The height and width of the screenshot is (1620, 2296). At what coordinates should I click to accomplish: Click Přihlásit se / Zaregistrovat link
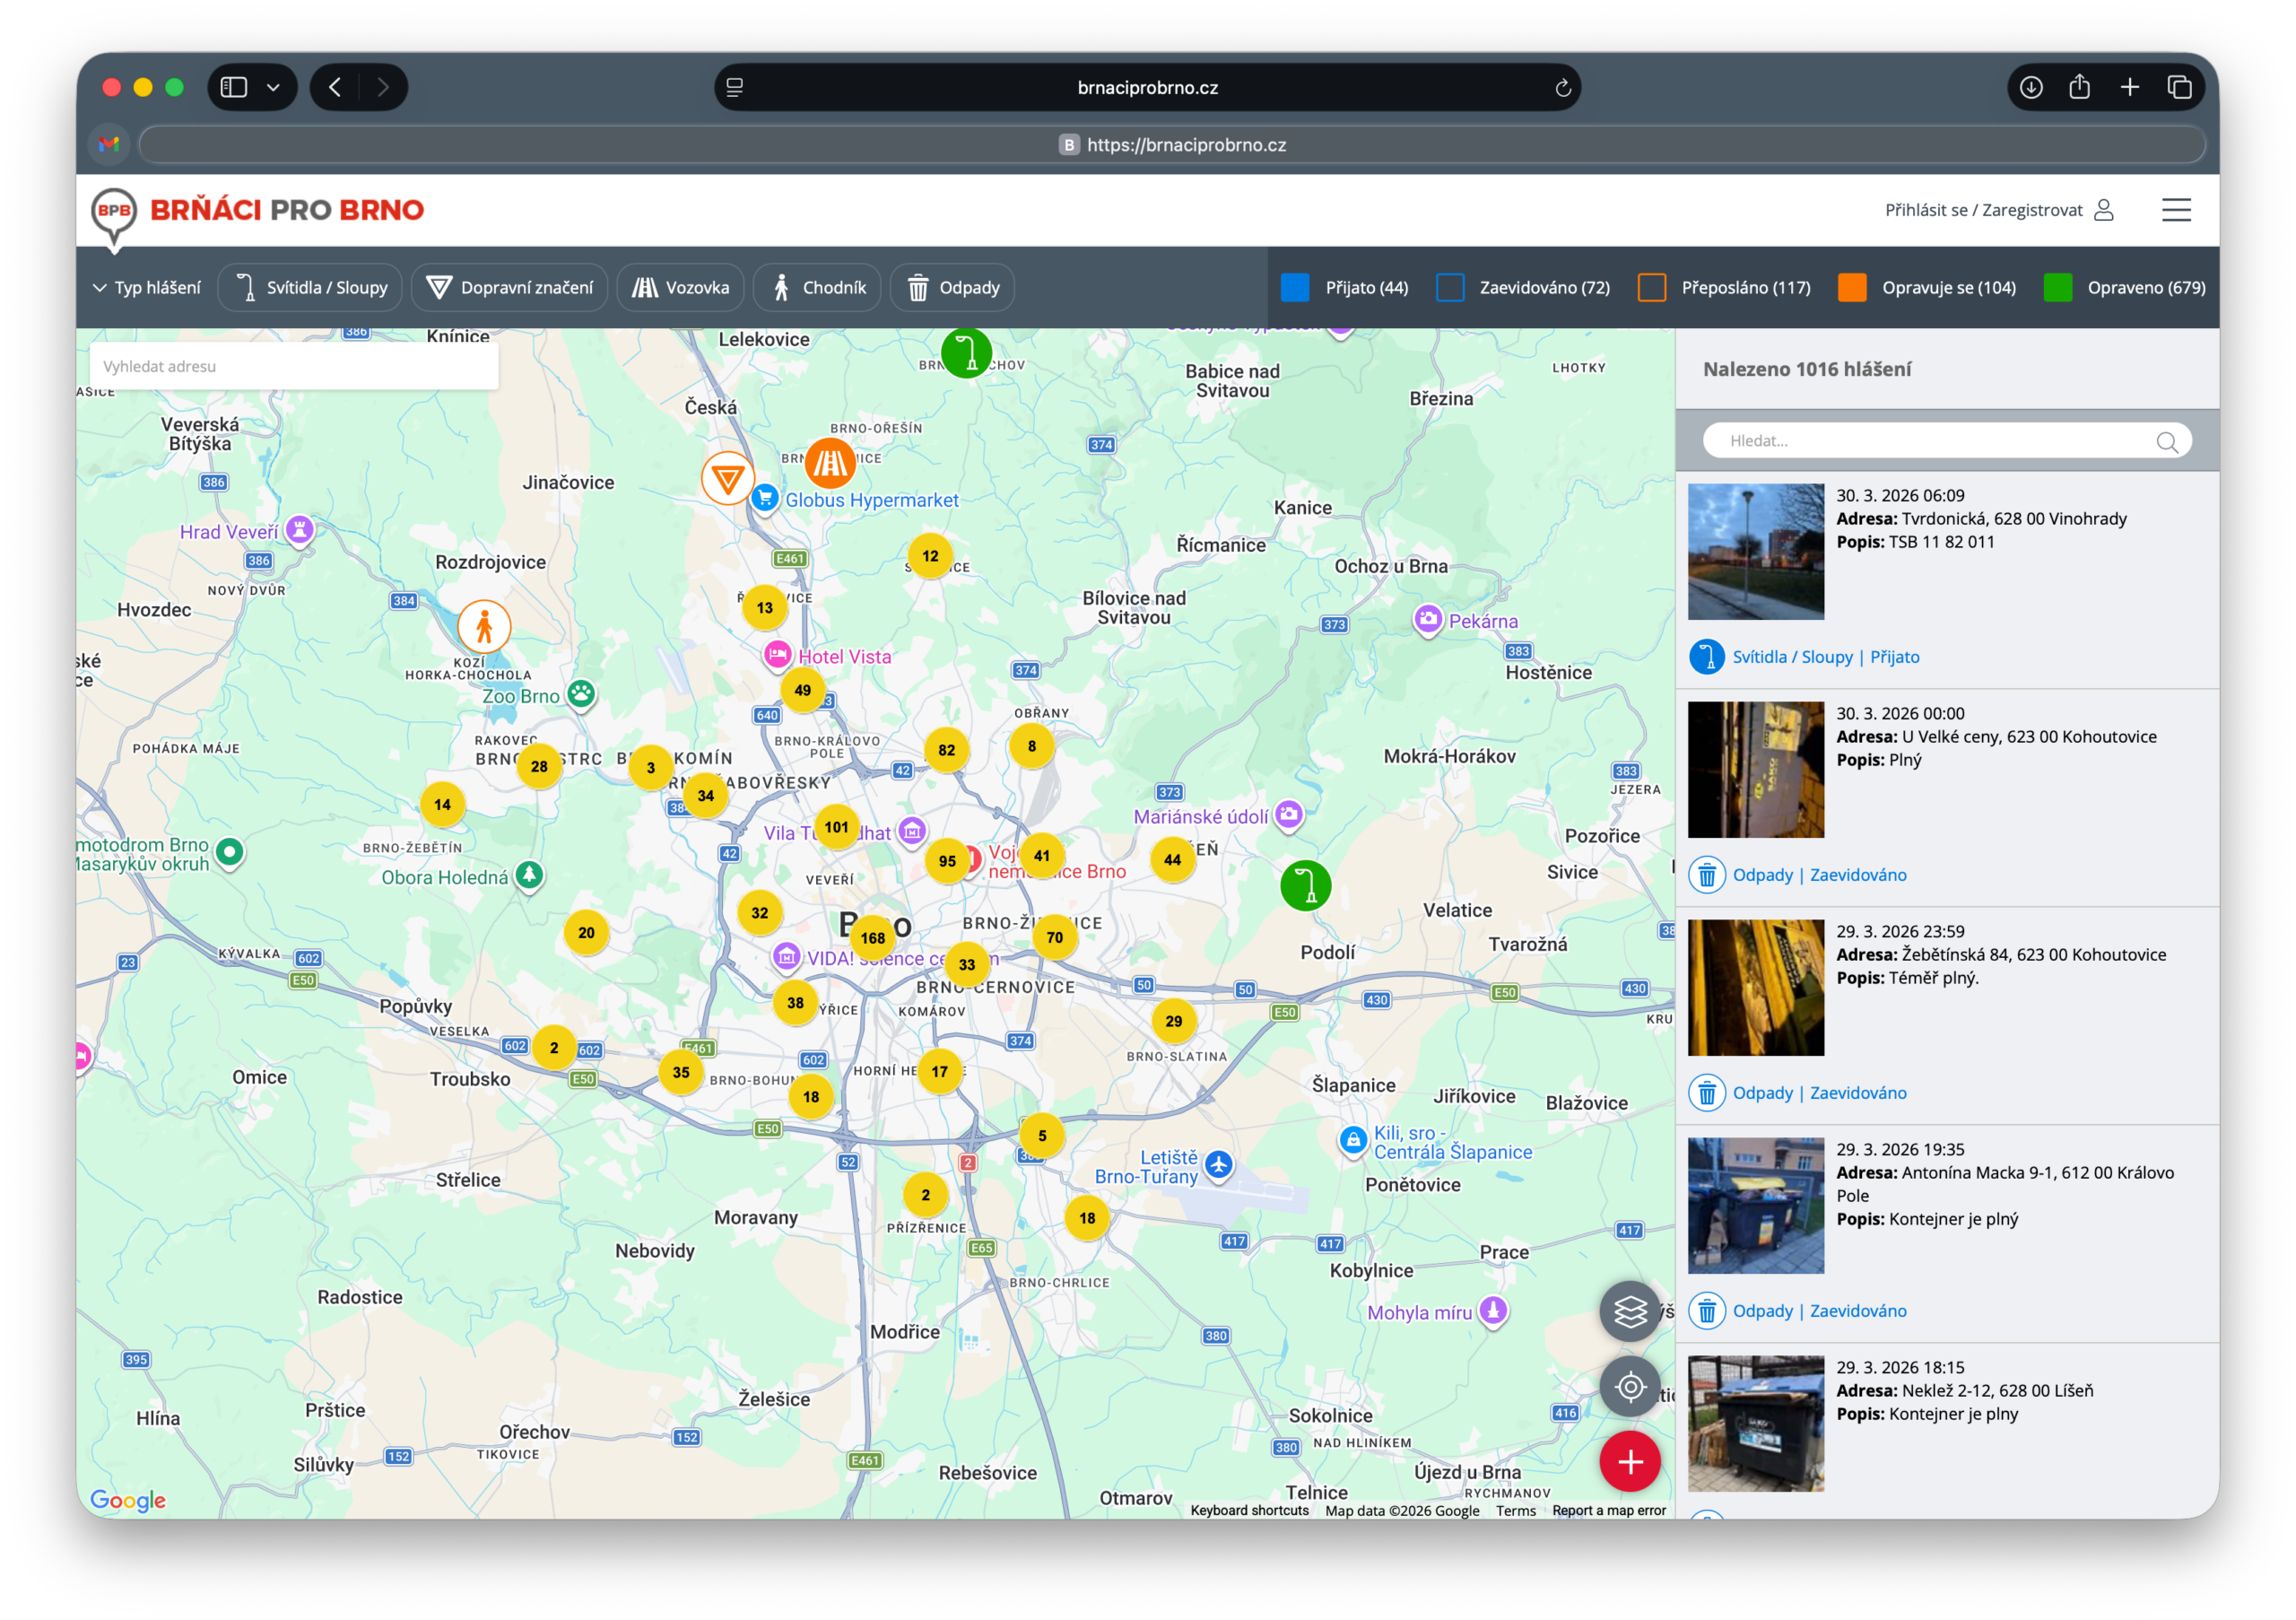1983,210
